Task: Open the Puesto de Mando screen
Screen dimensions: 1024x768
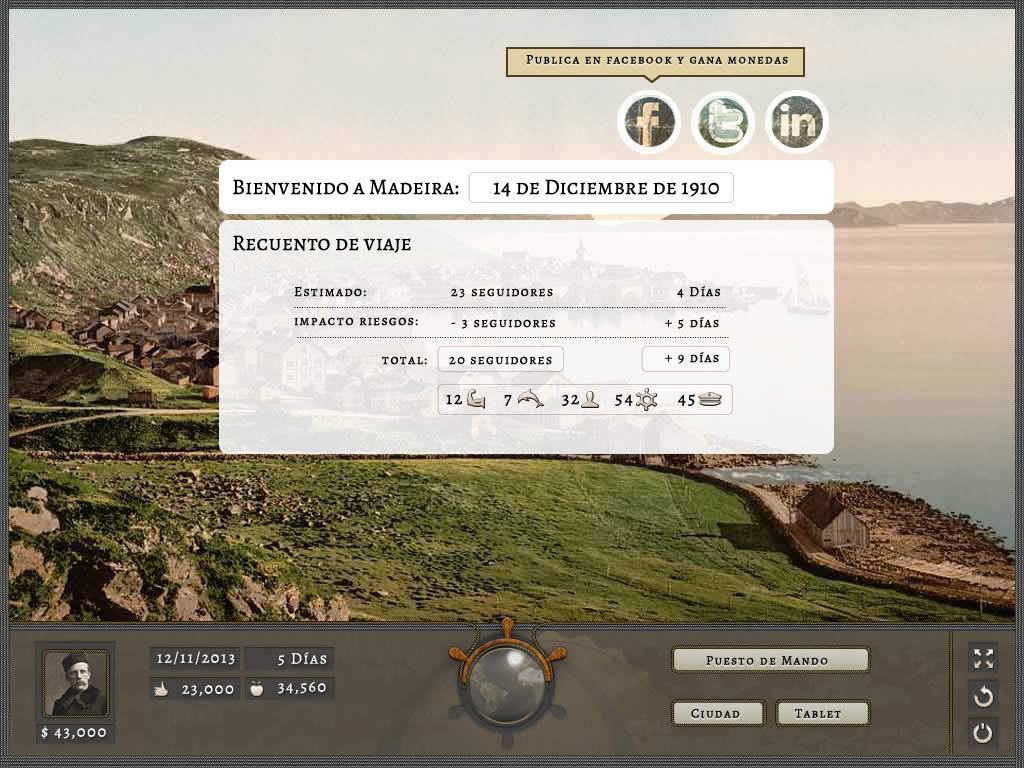Action: click(x=770, y=660)
